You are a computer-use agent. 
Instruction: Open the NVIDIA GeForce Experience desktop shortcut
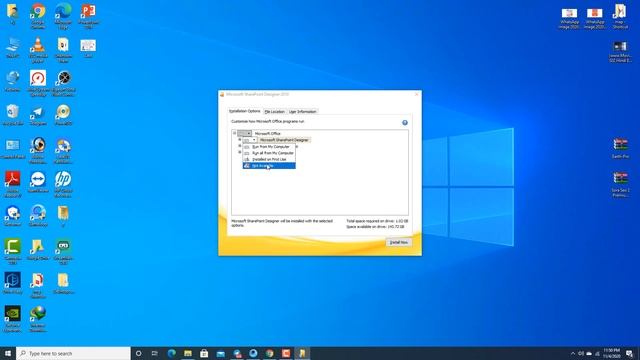(x=13, y=319)
